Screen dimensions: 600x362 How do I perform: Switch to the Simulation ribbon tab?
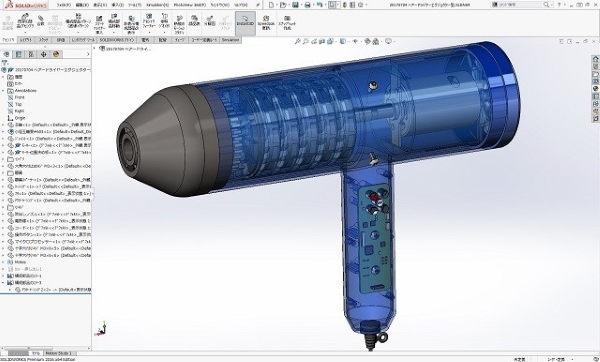tap(230, 40)
